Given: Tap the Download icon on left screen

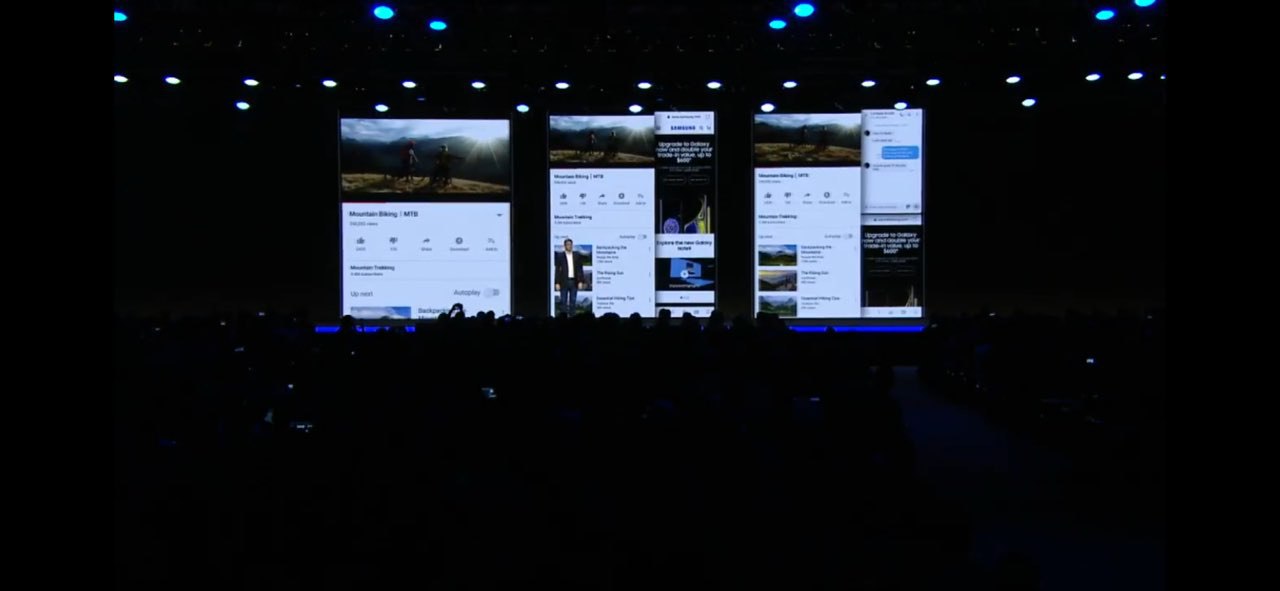Looking at the screenshot, I should click(x=459, y=240).
